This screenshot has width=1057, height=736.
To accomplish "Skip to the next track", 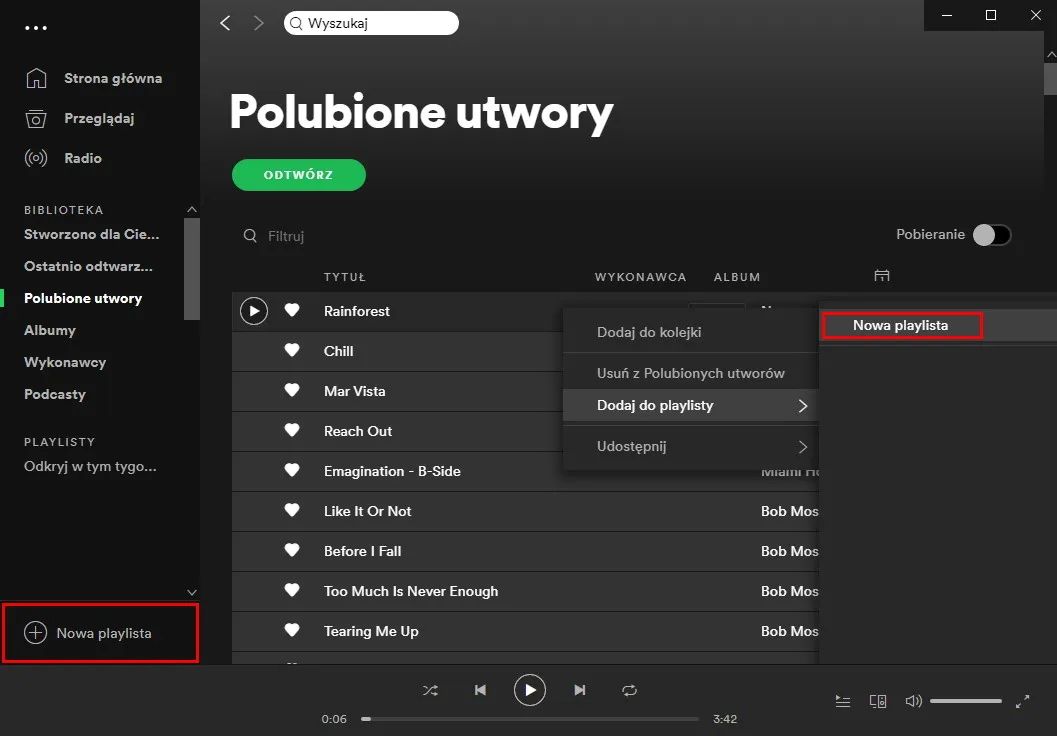I will pos(580,690).
